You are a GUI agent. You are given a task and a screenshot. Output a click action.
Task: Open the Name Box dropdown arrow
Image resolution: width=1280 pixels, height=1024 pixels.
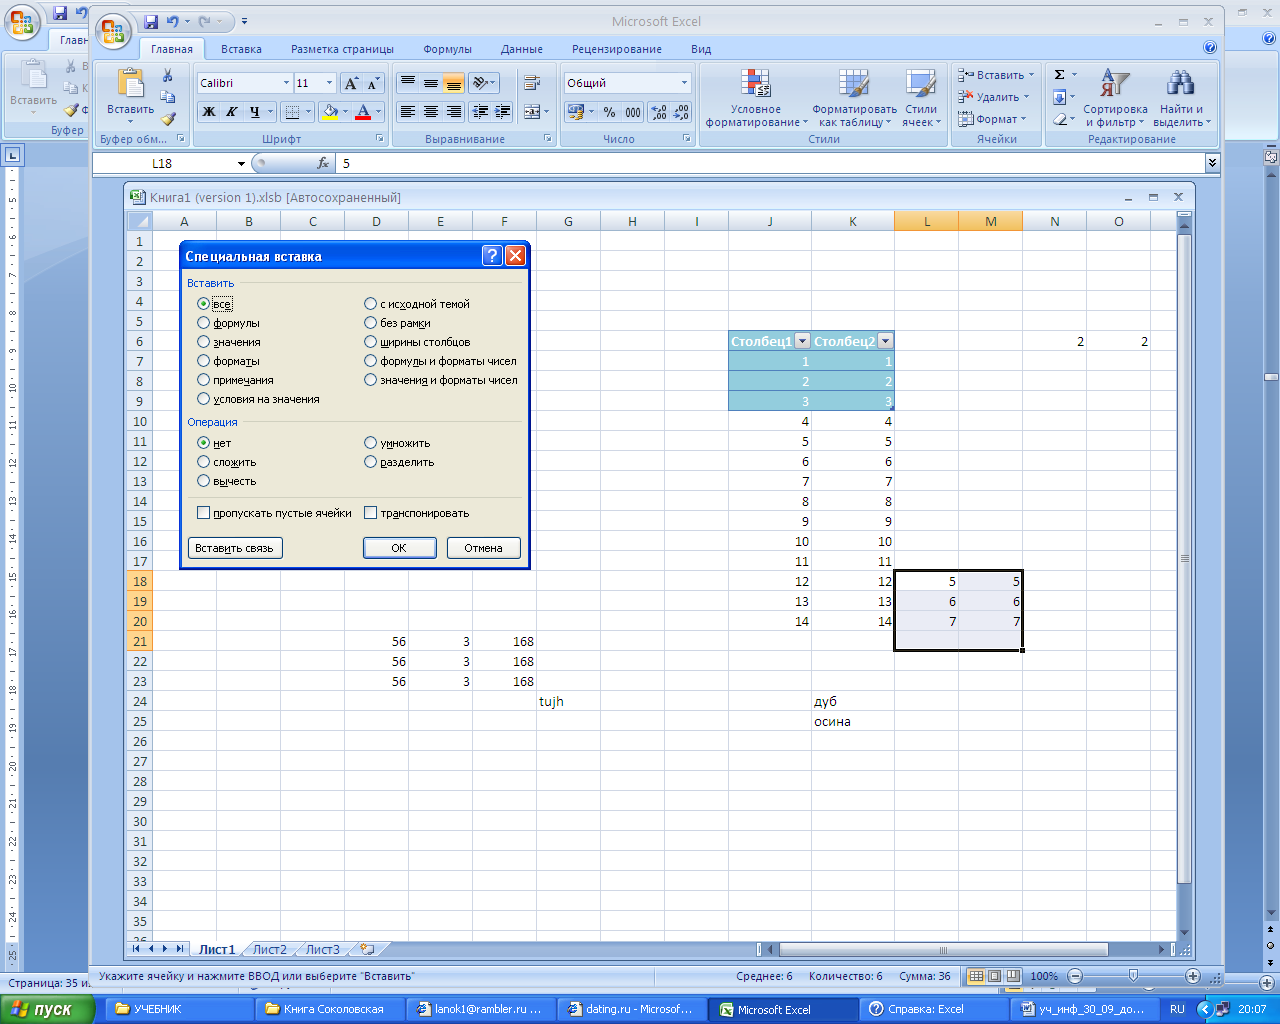[x=241, y=163]
